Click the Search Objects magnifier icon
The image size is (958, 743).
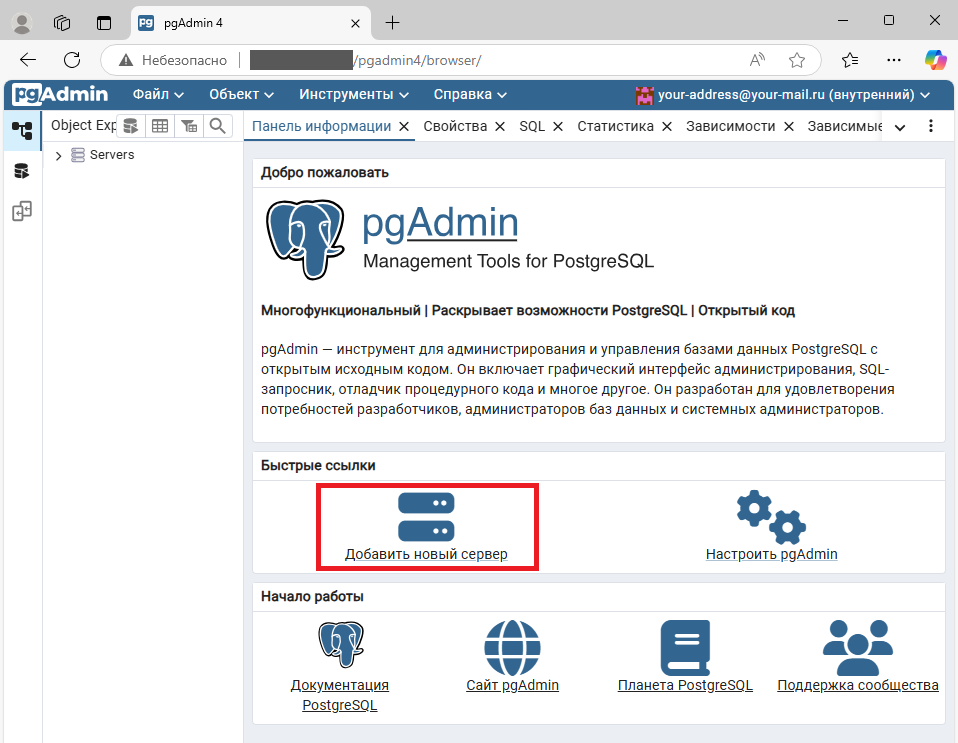point(218,126)
